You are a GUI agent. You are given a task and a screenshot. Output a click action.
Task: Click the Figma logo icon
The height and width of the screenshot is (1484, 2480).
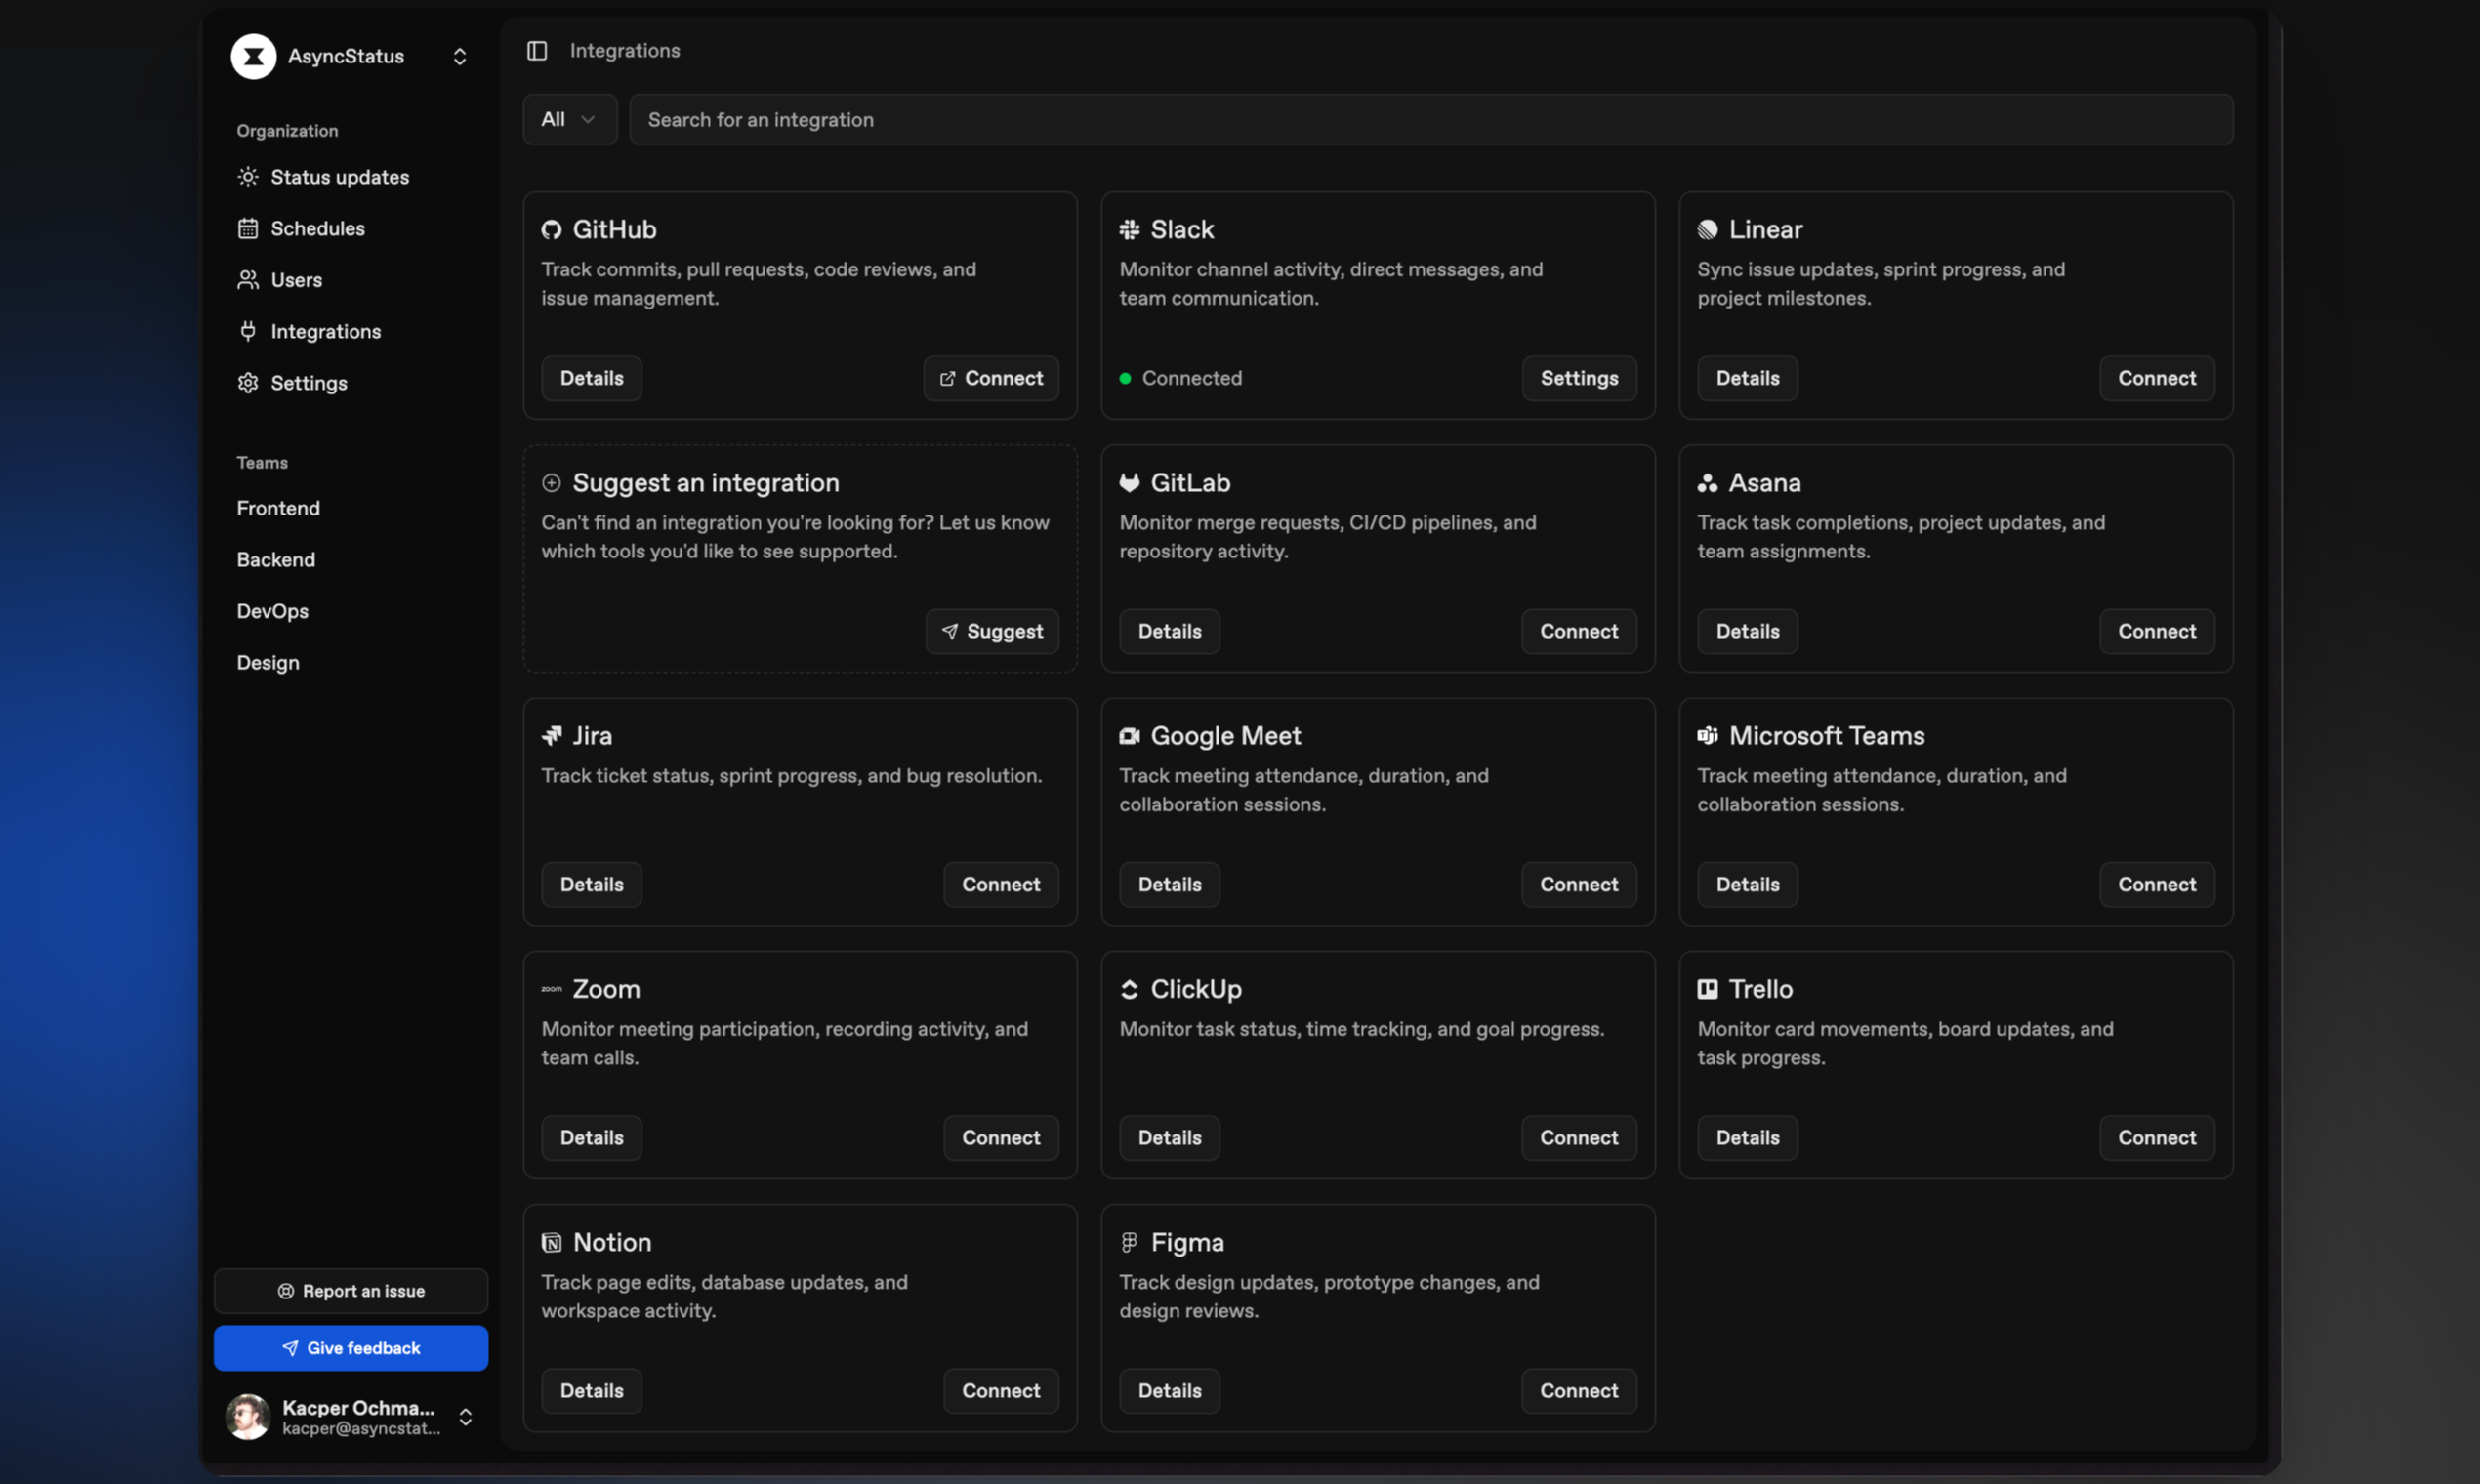coord(1129,1242)
